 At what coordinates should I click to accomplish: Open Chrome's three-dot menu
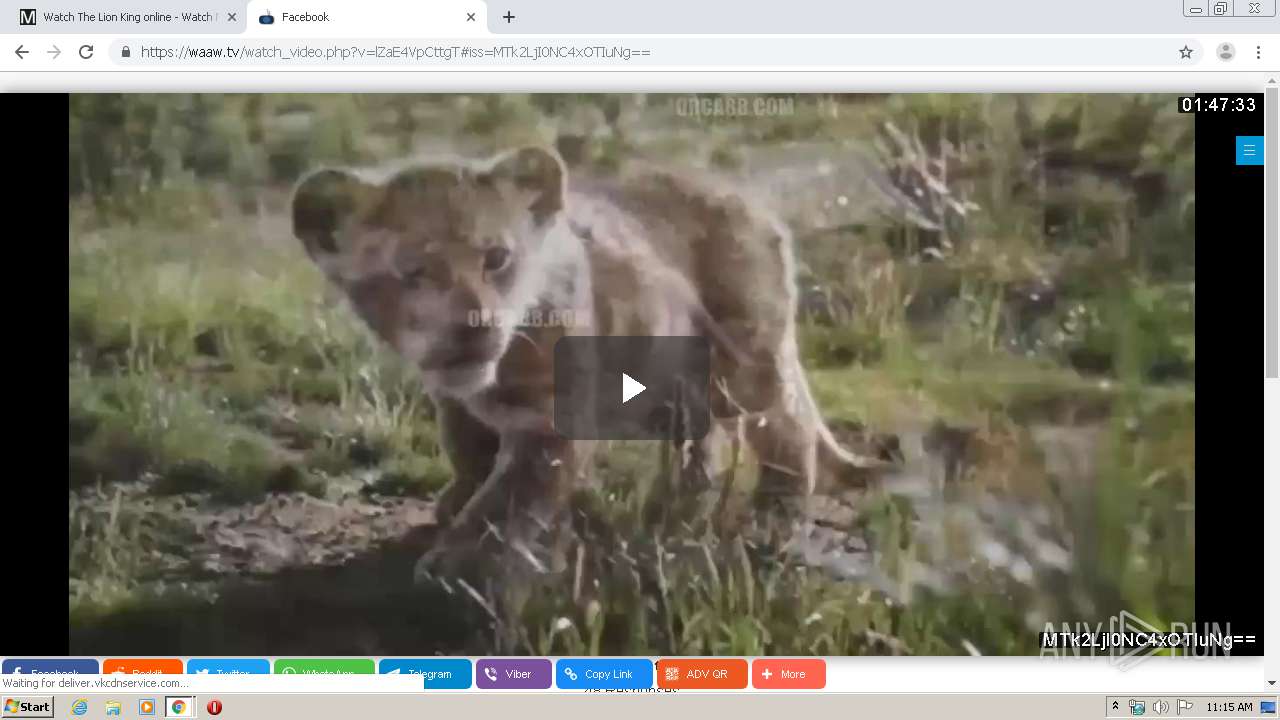click(1258, 52)
